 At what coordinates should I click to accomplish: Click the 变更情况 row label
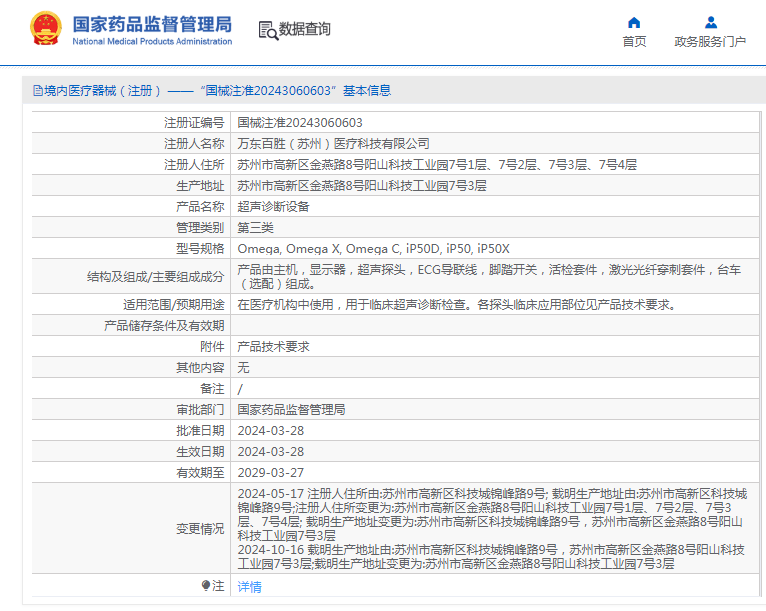pos(200,528)
